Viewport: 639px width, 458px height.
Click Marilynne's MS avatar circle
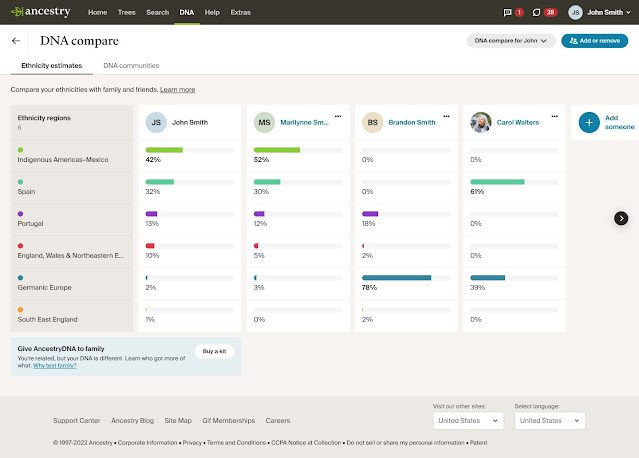(264, 122)
